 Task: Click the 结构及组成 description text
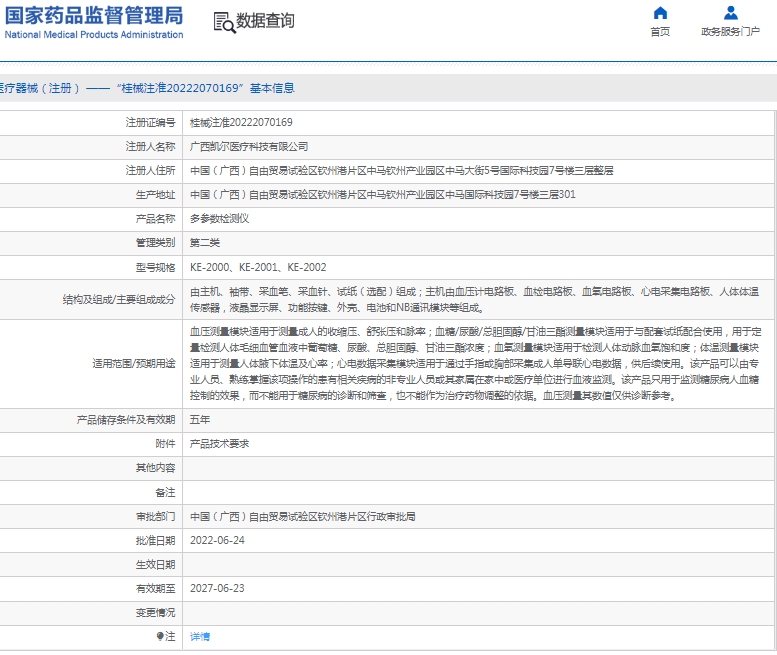[x=475, y=299]
